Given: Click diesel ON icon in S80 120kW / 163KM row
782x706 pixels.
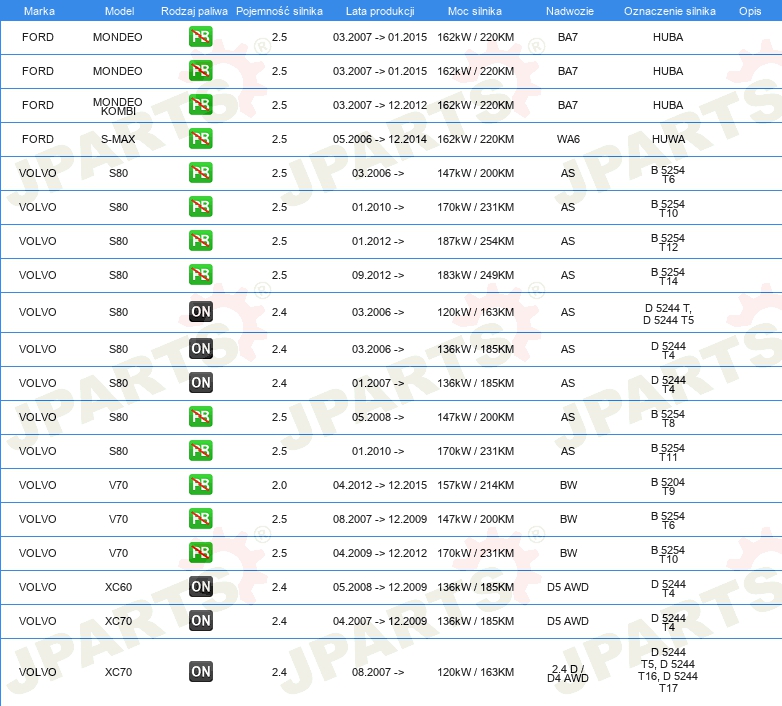Looking at the screenshot, I should click(200, 312).
